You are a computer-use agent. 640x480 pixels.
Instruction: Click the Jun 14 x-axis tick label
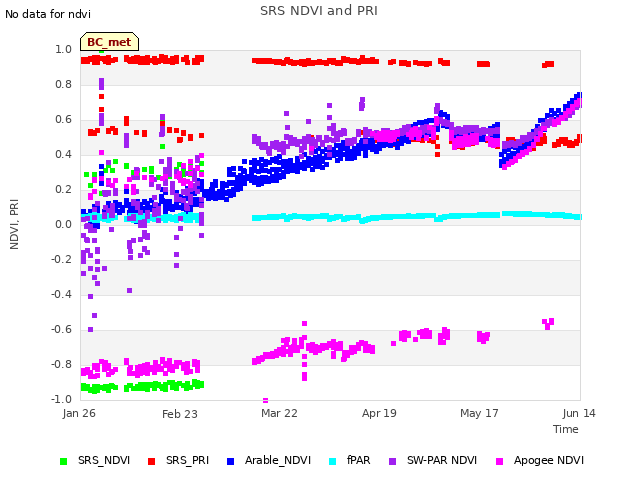(579, 413)
